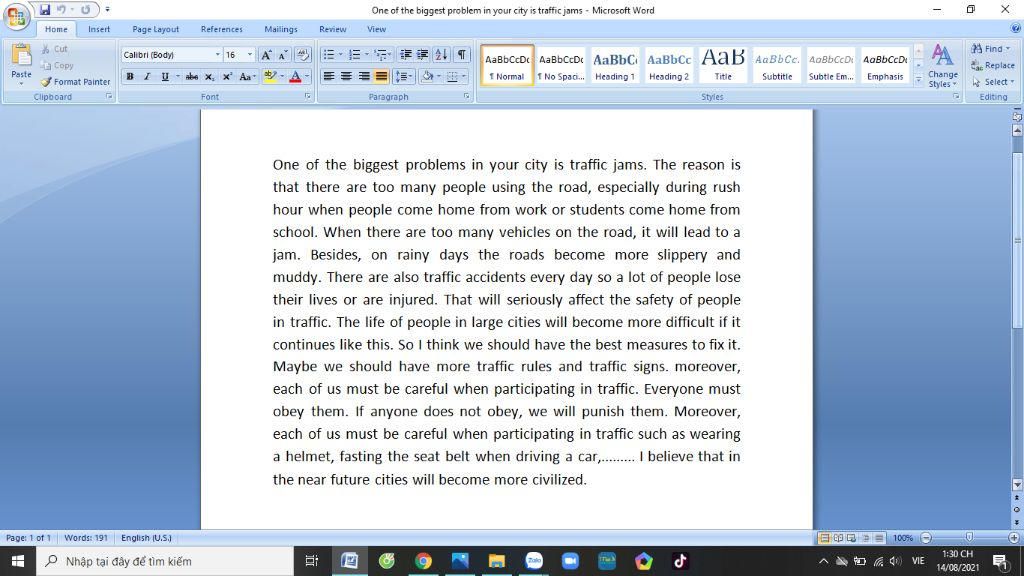Apply subscript formatting

[x=209, y=77]
